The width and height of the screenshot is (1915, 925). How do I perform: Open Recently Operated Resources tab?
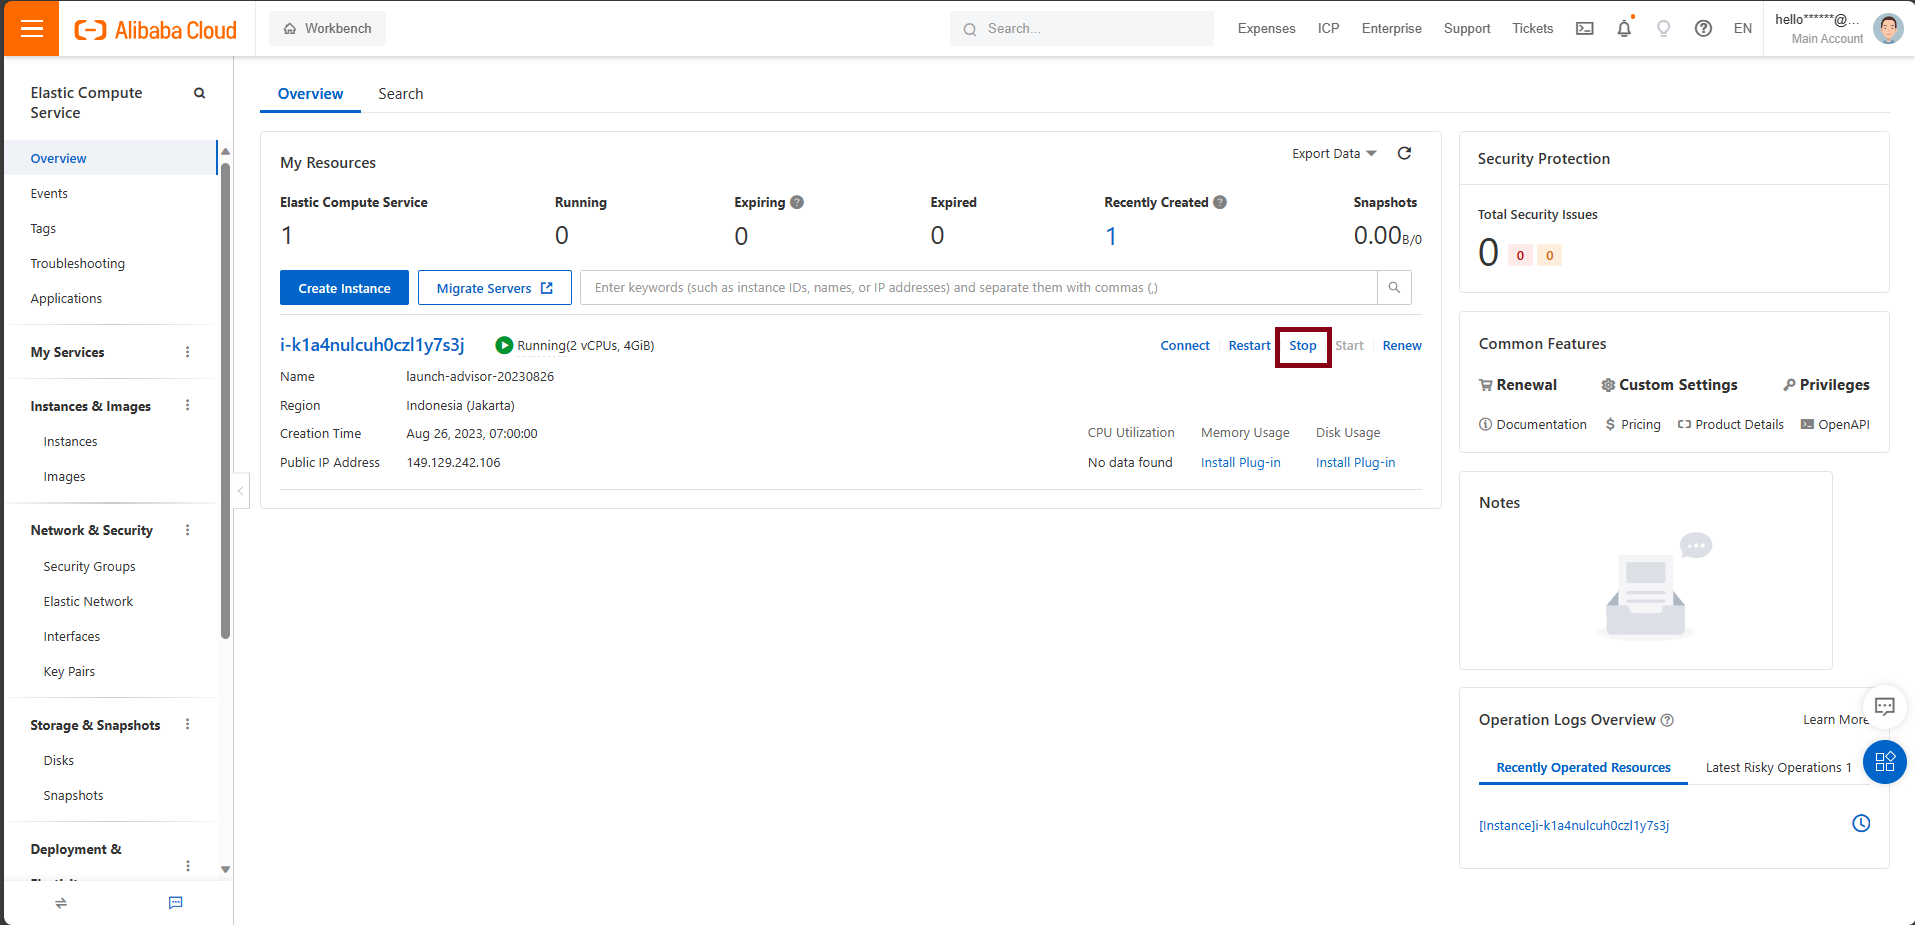(1583, 768)
